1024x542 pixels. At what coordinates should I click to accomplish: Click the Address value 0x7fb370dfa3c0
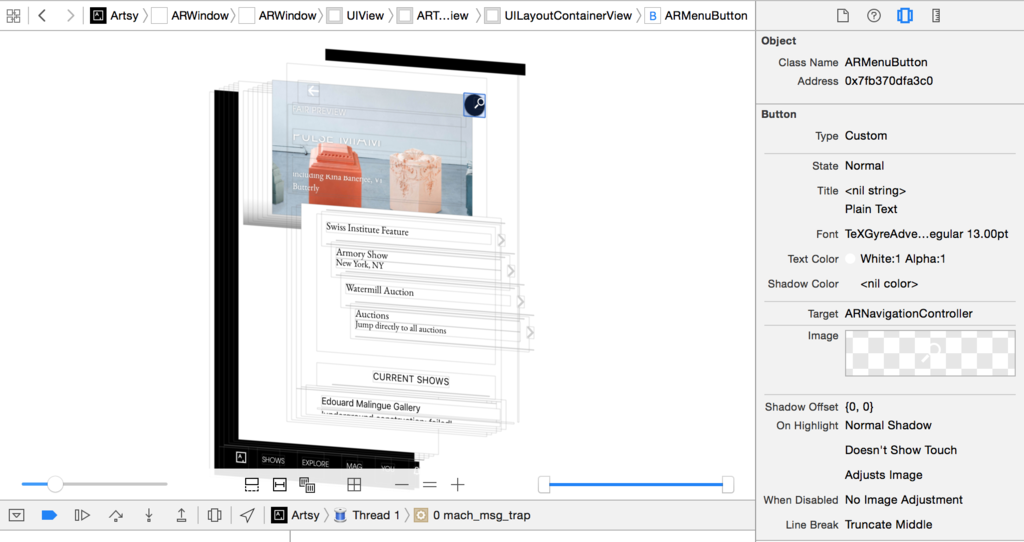(x=889, y=81)
